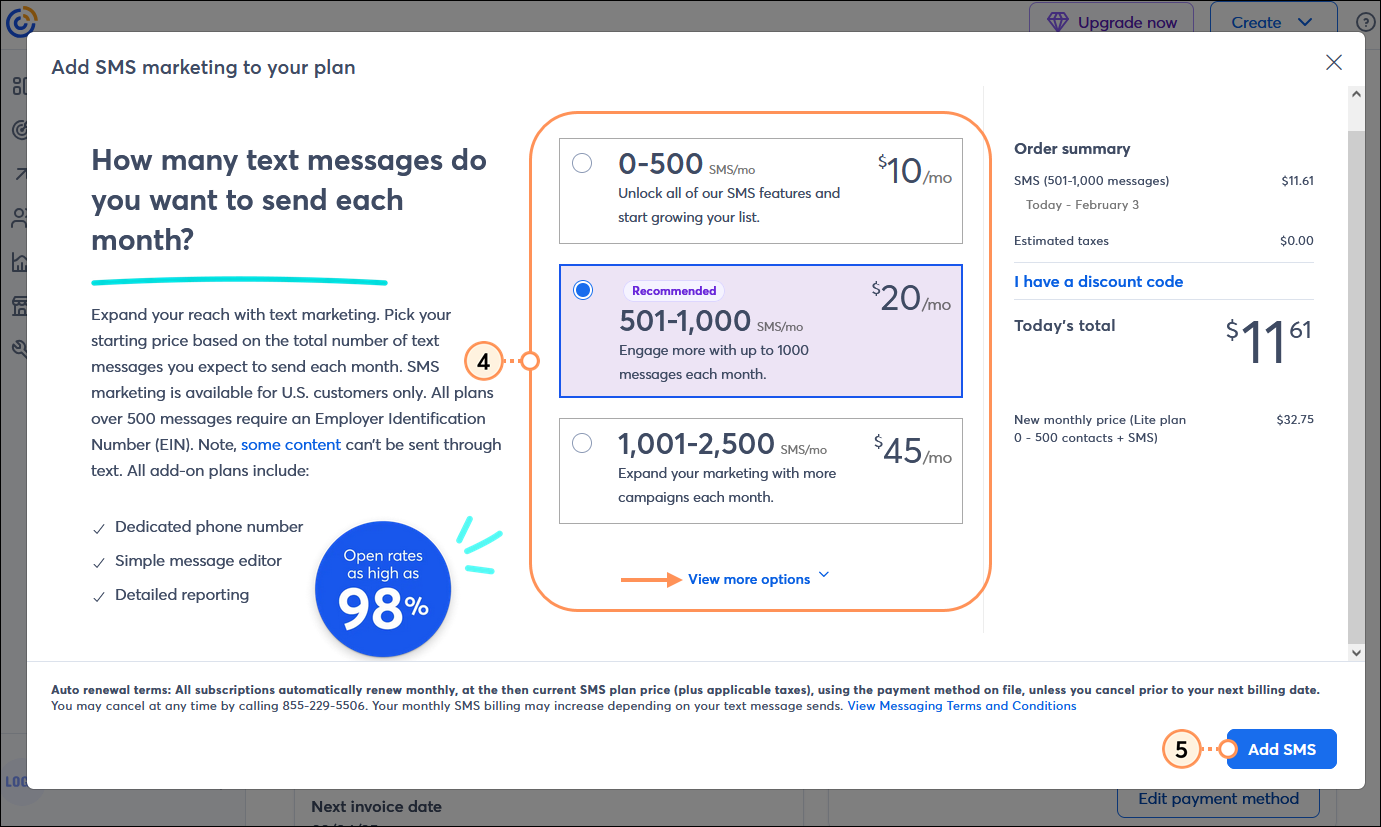Image resolution: width=1381 pixels, height=827 pixels.
Task: Click the Estimated taxes label
Action: click(x=1061, y=241)
